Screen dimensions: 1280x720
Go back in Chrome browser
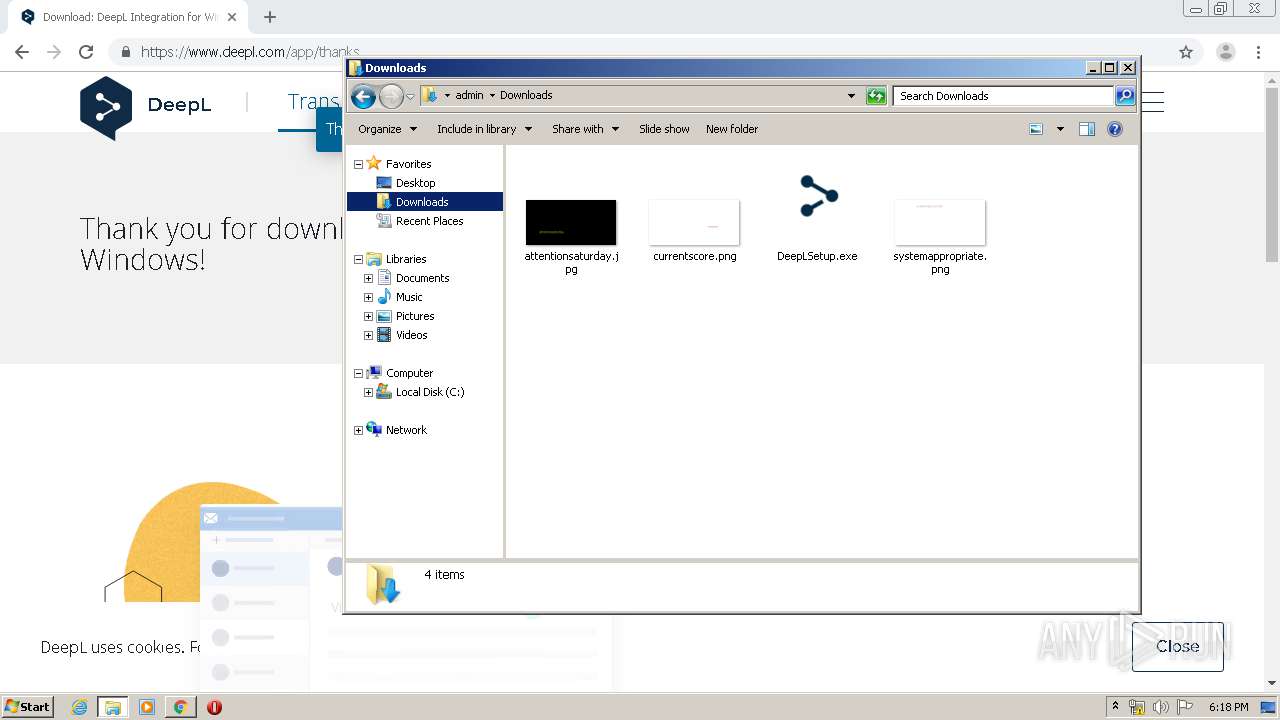pos(22,52)
